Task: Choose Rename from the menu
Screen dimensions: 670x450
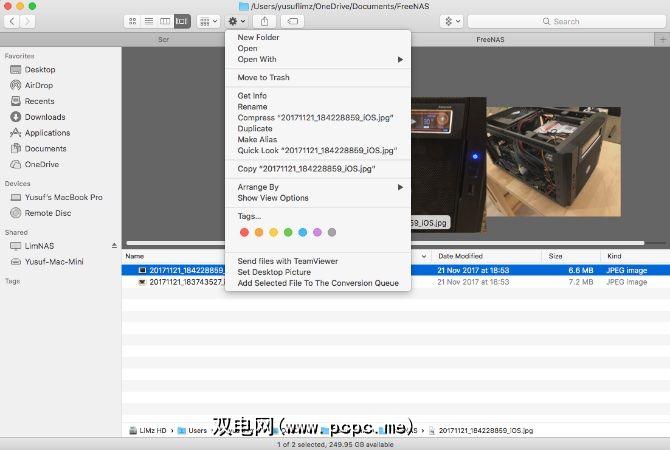Action: click(x=318, y=106)
